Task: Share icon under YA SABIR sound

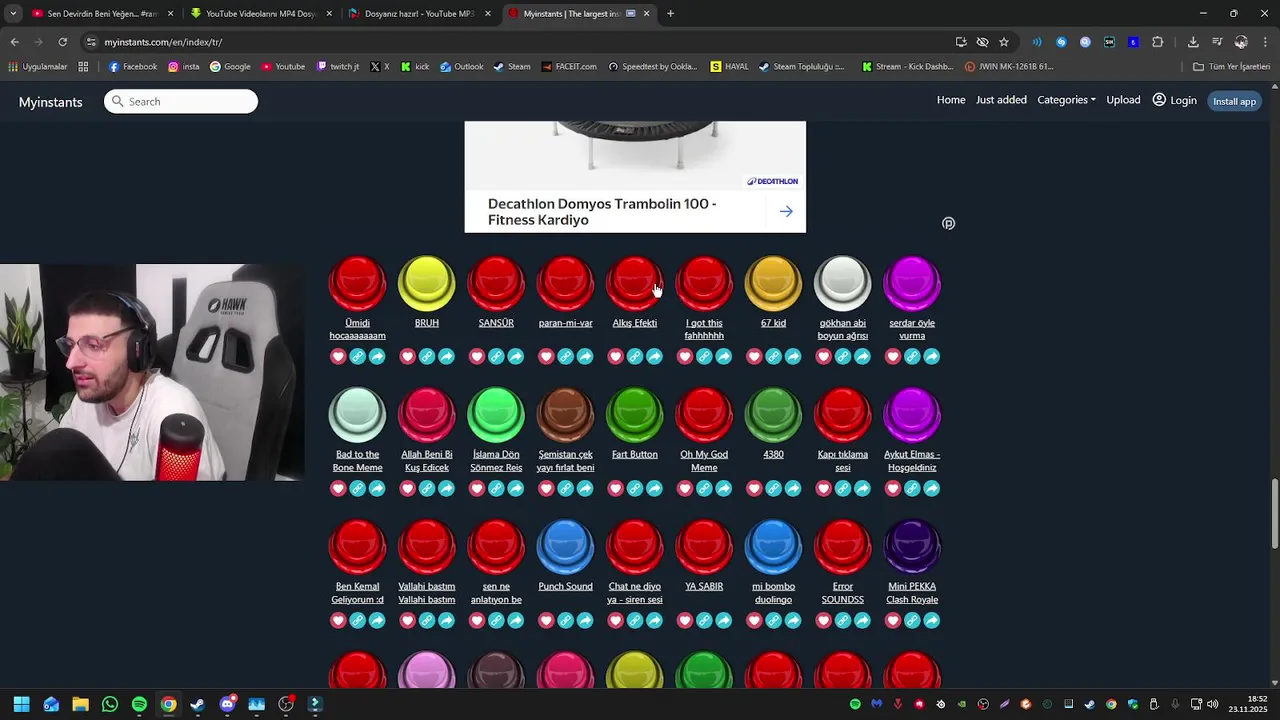Action: point(724,620)
